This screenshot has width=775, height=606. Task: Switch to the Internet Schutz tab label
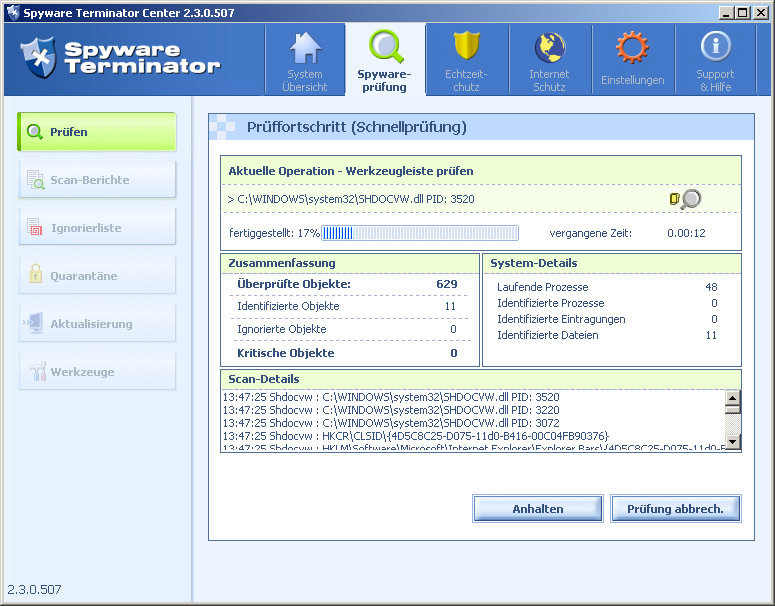549,81
